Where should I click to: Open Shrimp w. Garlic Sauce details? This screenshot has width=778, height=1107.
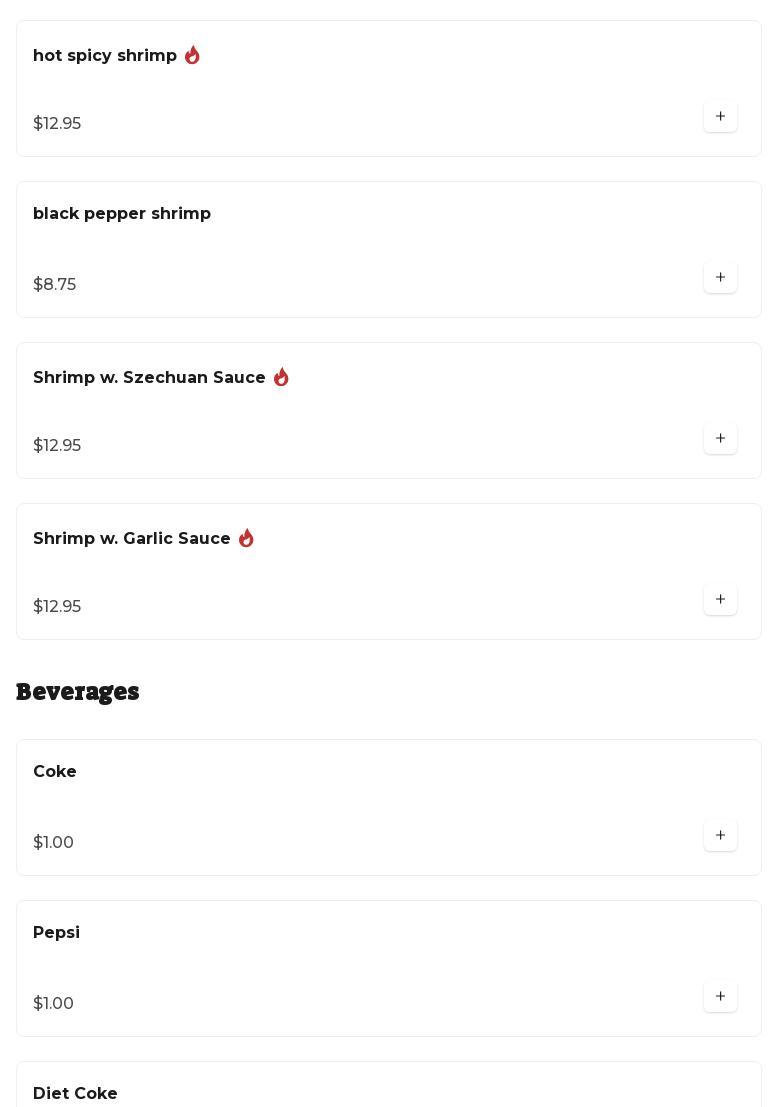coord(132,539)
